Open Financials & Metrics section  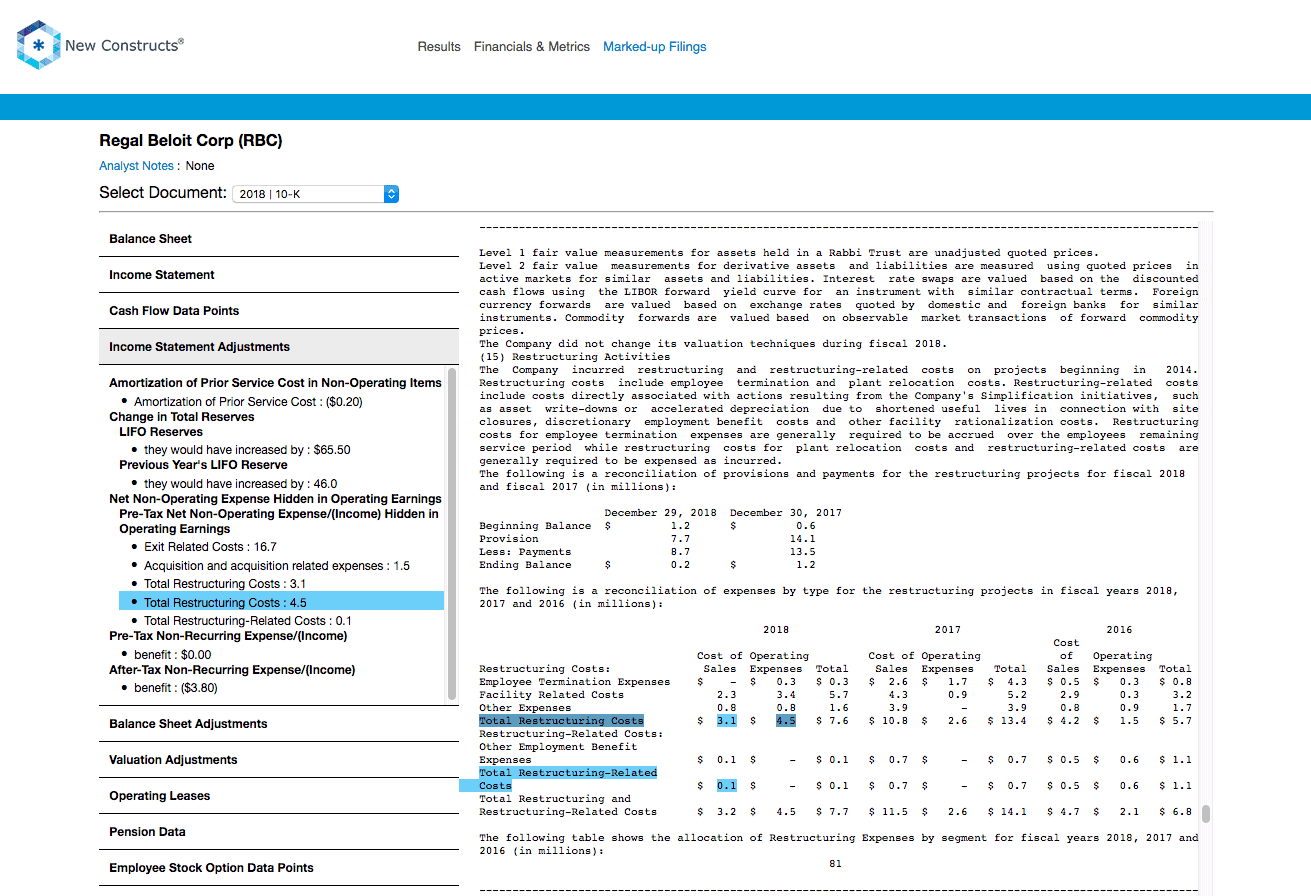coord(532,47)
